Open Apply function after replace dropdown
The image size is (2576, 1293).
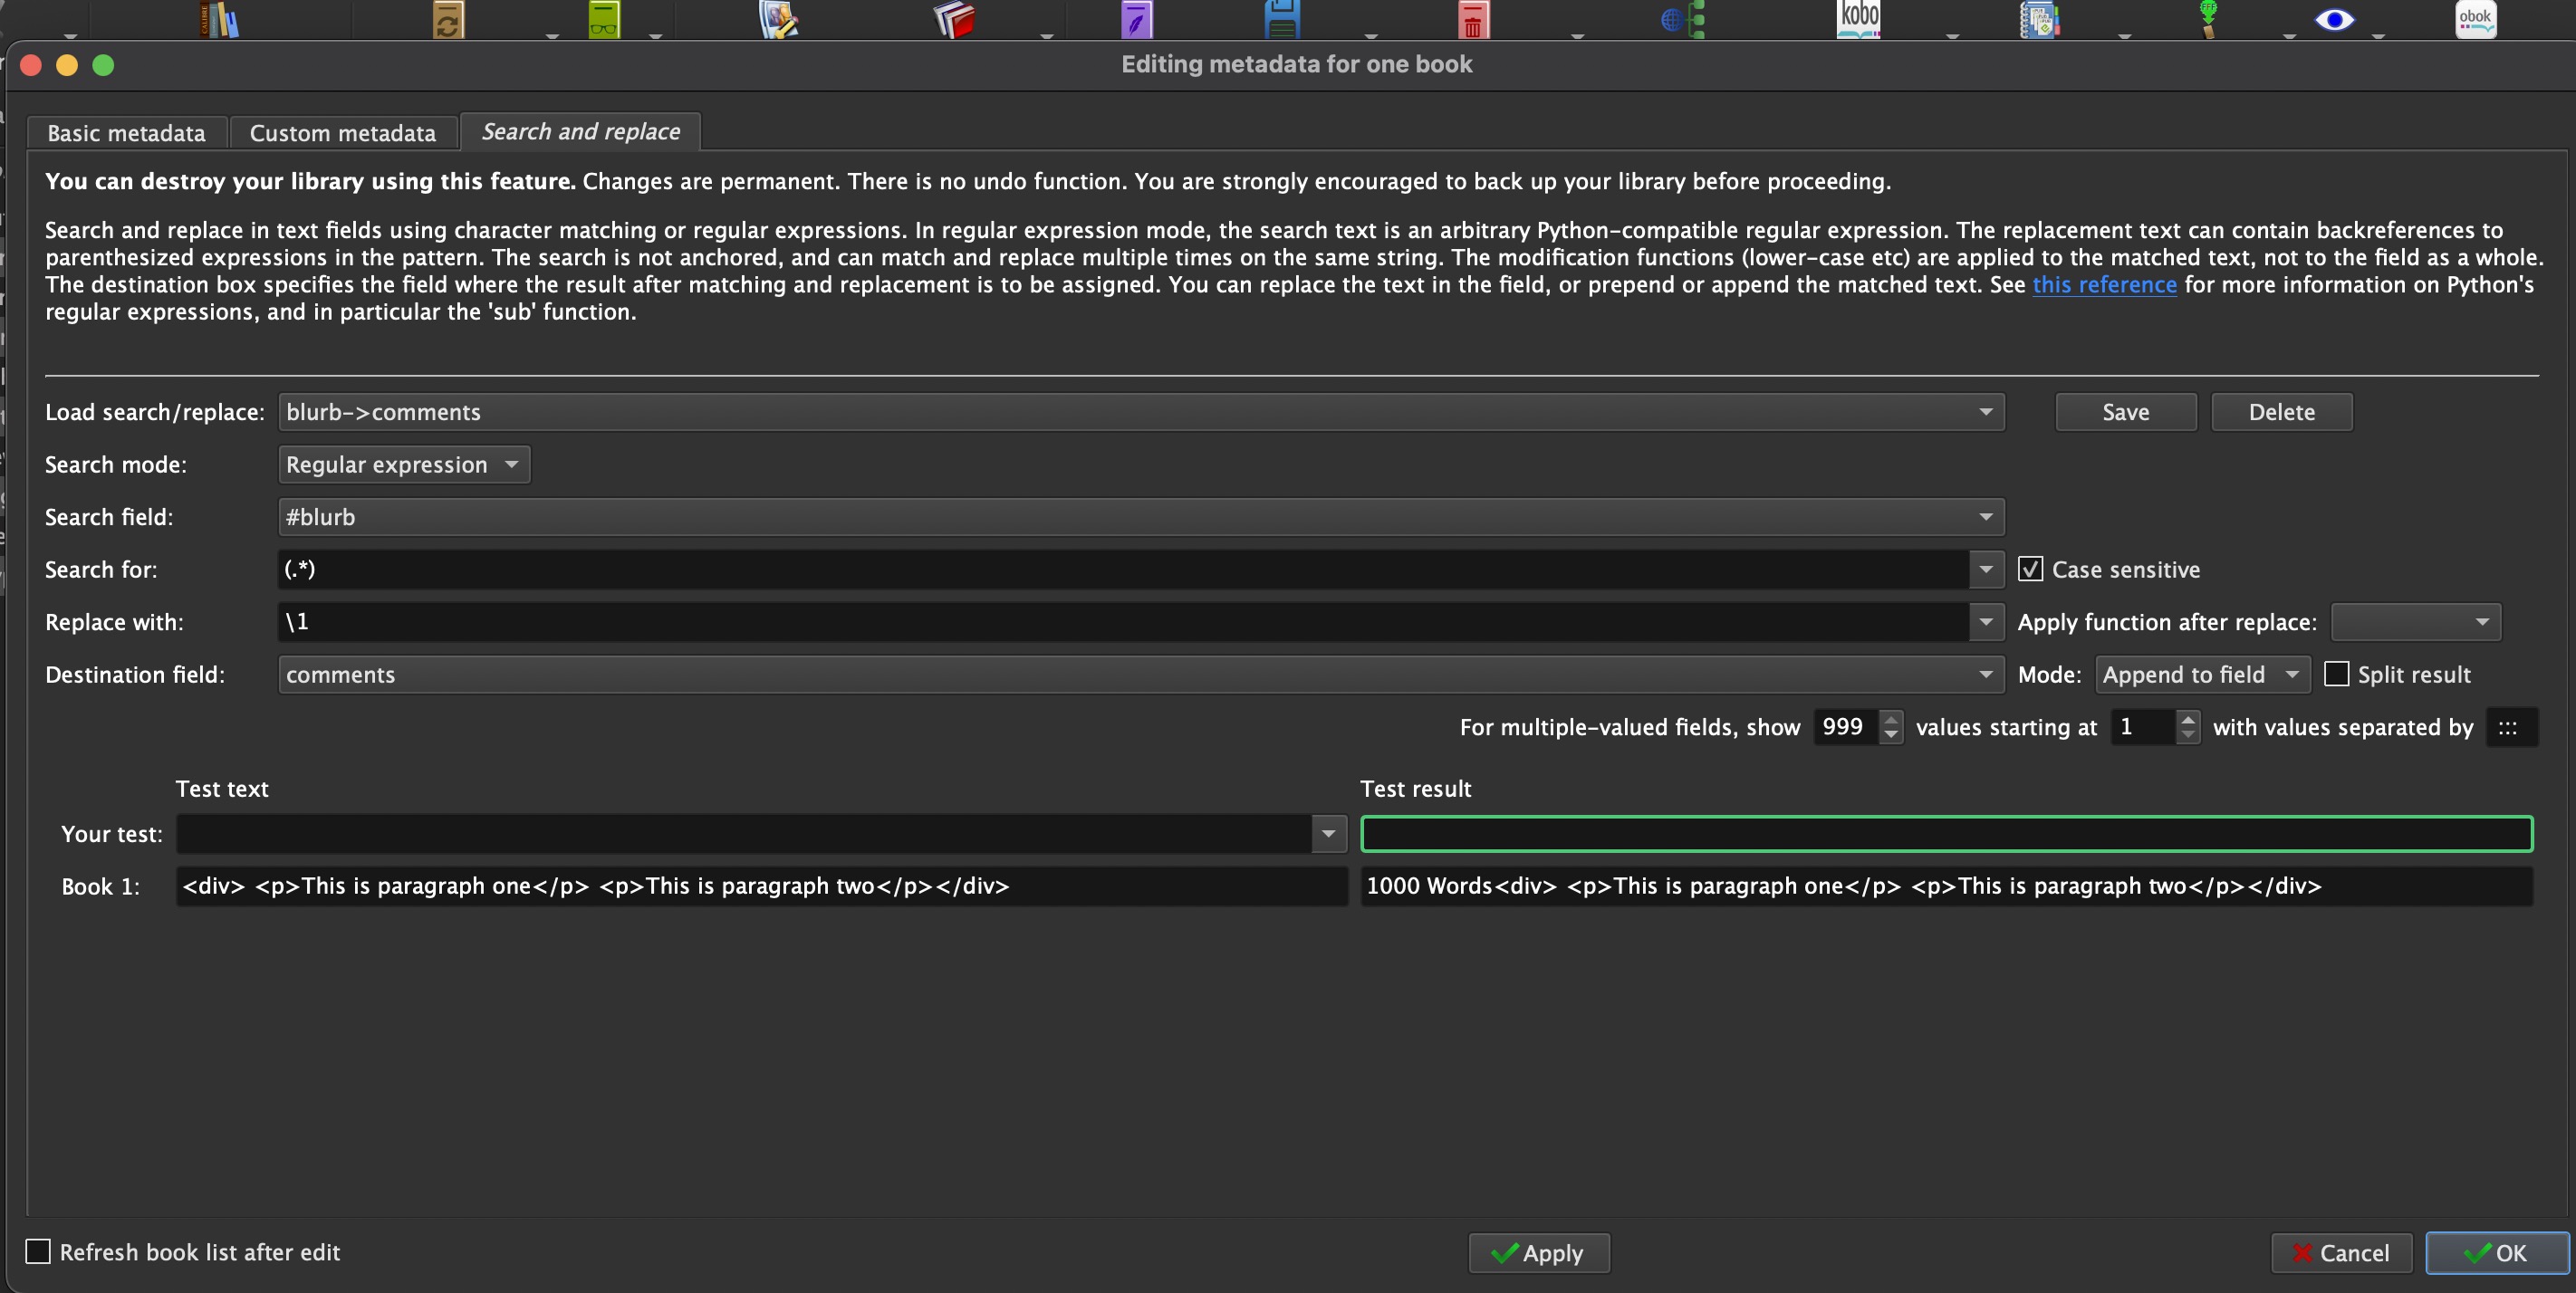click(x=2415, y=622)
